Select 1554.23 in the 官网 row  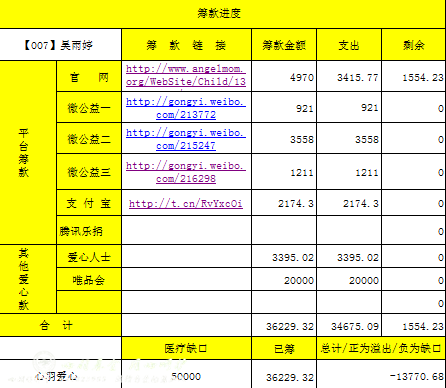coord(414,76)
